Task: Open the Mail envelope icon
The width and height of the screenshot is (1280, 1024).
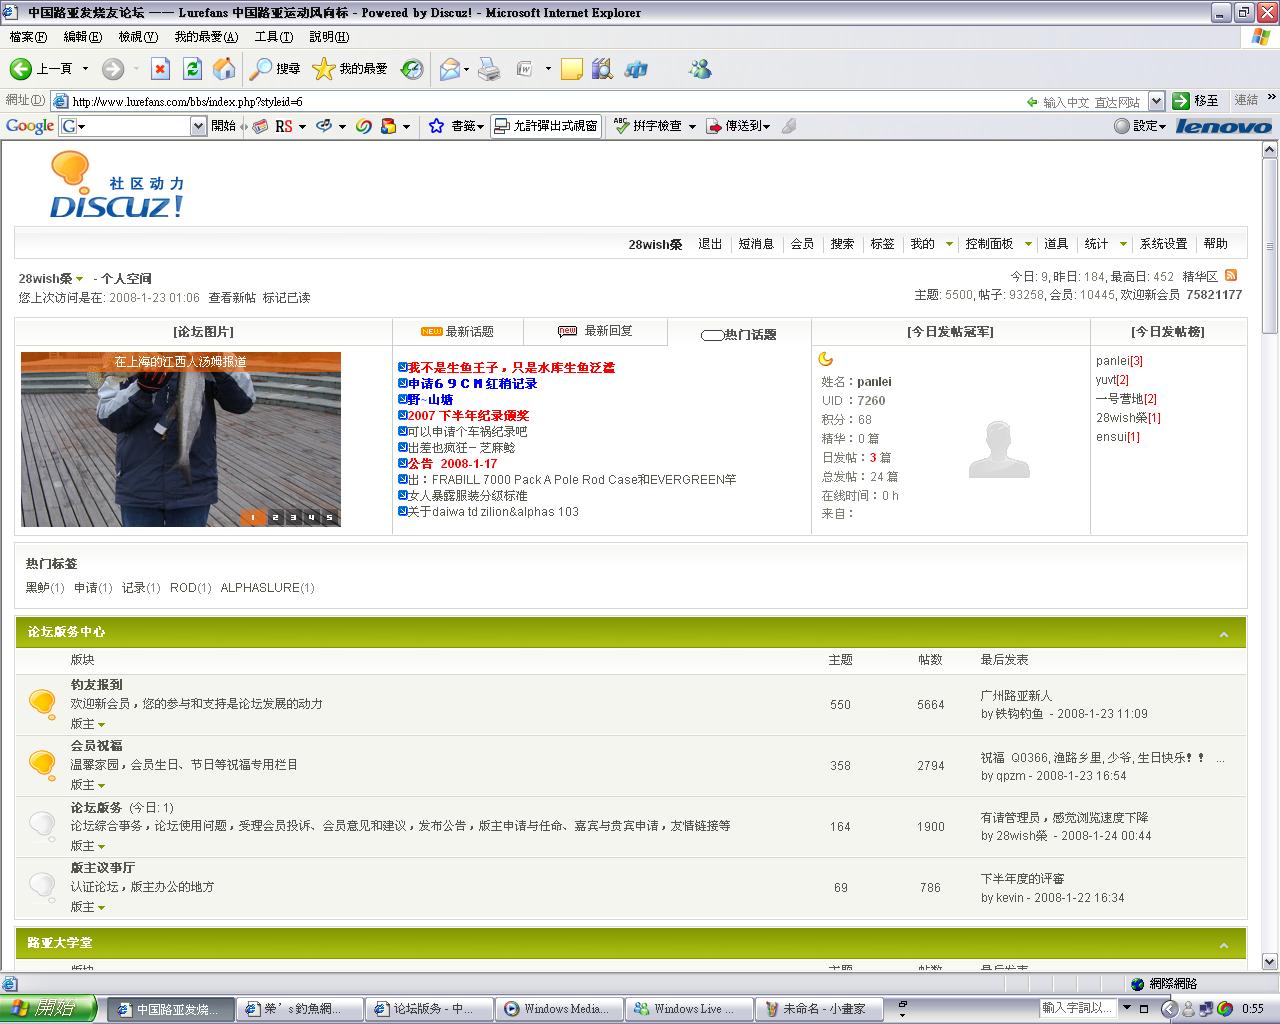Action: [450, 69]
